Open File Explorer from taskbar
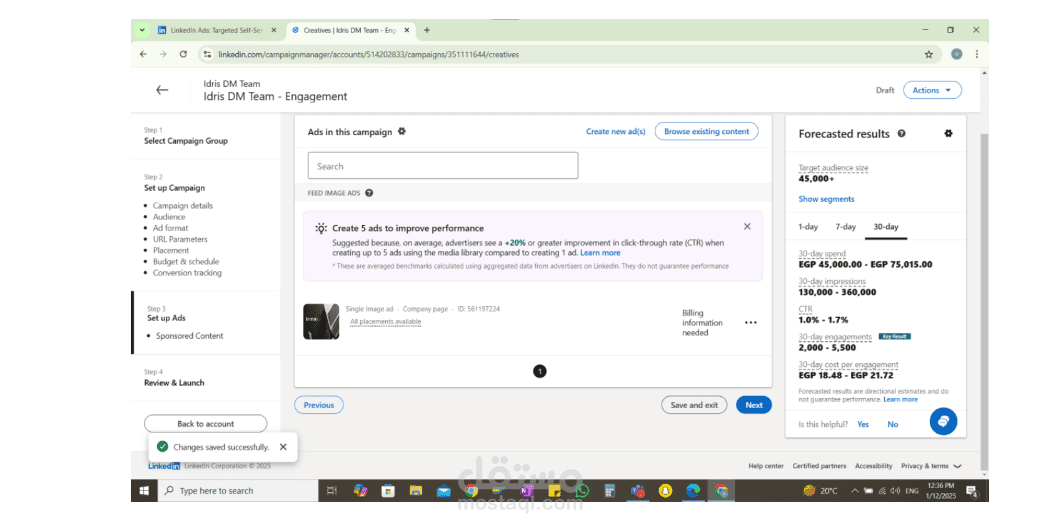The width and height of the screenshot is (1042, 525). click(416, 491)
